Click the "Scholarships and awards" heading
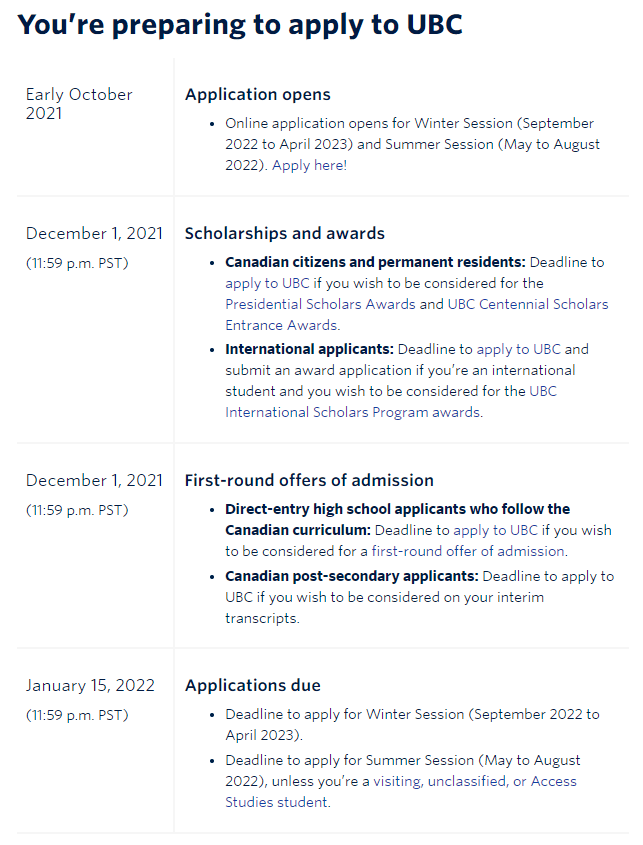643x845 pixels. coord(285,233)
